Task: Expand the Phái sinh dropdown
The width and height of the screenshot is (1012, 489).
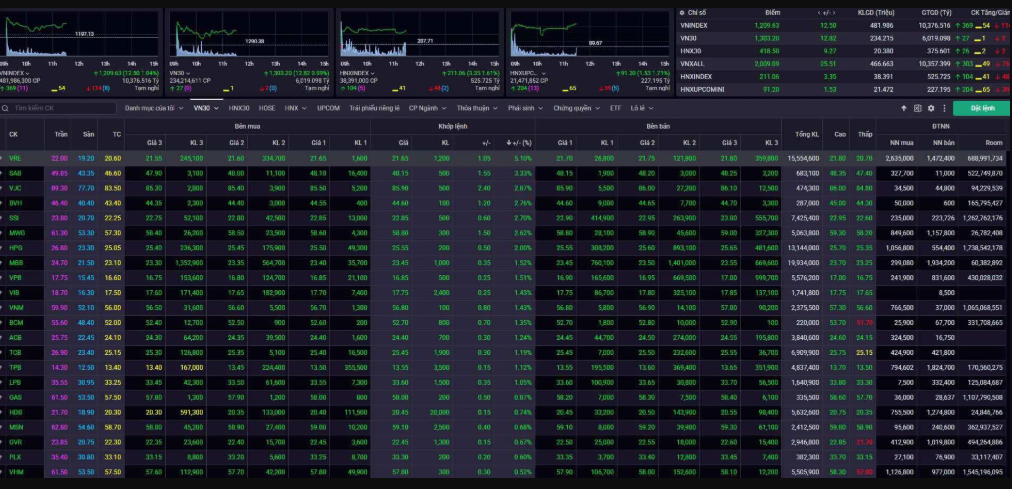Action: coord(540,108)
